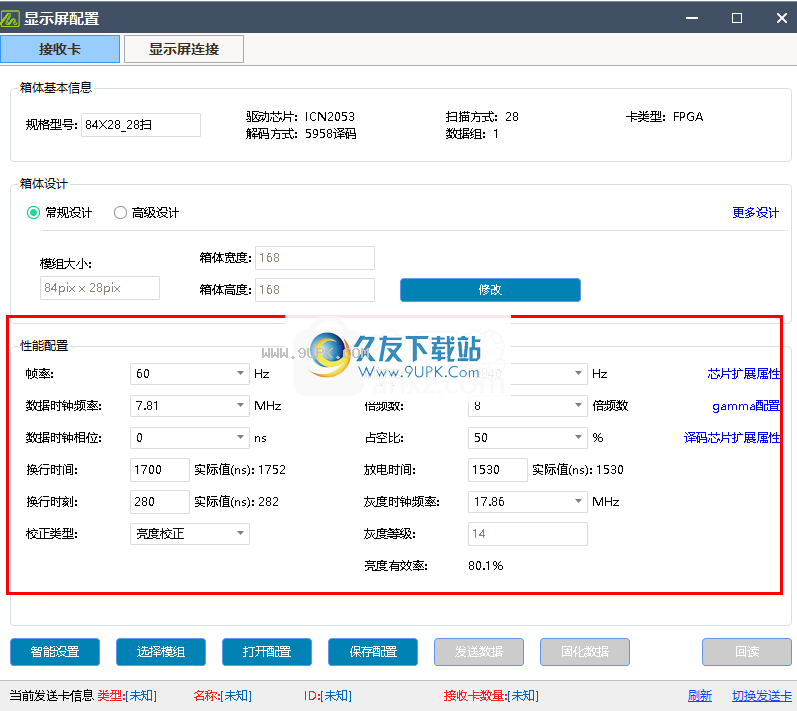797x711 pixels.
Task: Select the 扫描方式 28 text
Action: (482, 117)
